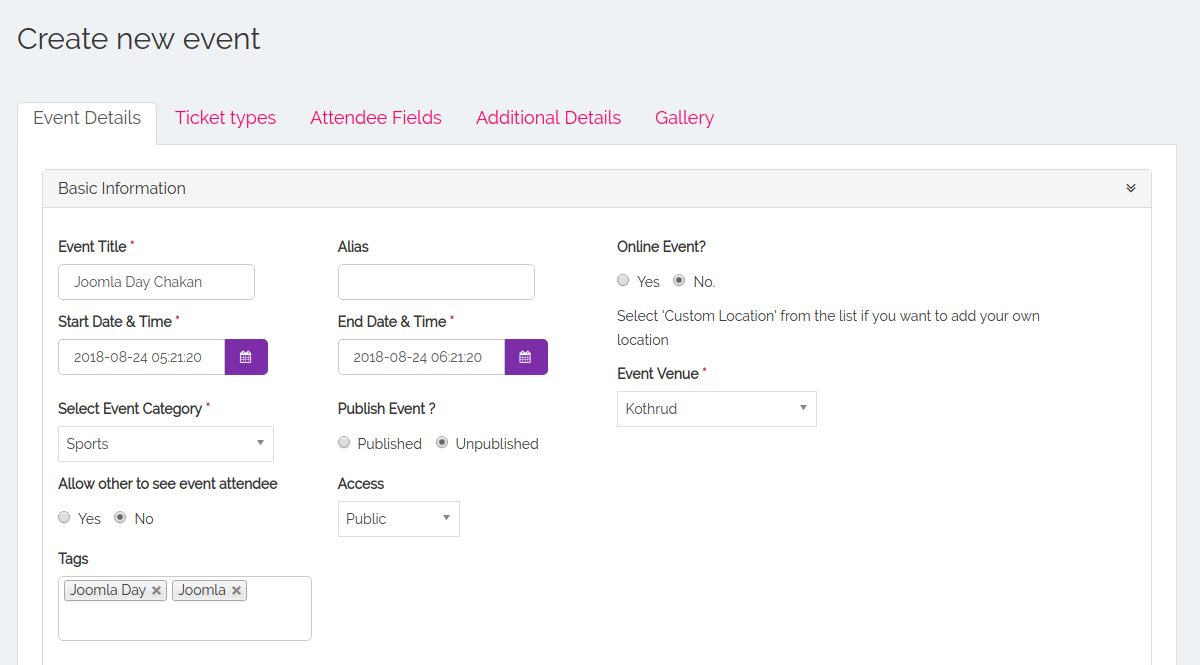Screen dimensions: 1200x665
Task: Open the Start Date calendar picker
Action: [x=246, y=357]
